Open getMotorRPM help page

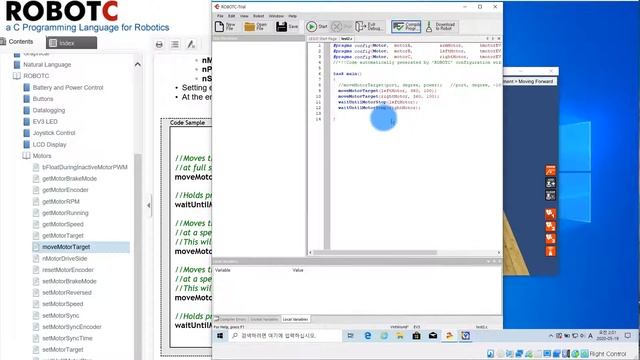[x=61, y=202]
